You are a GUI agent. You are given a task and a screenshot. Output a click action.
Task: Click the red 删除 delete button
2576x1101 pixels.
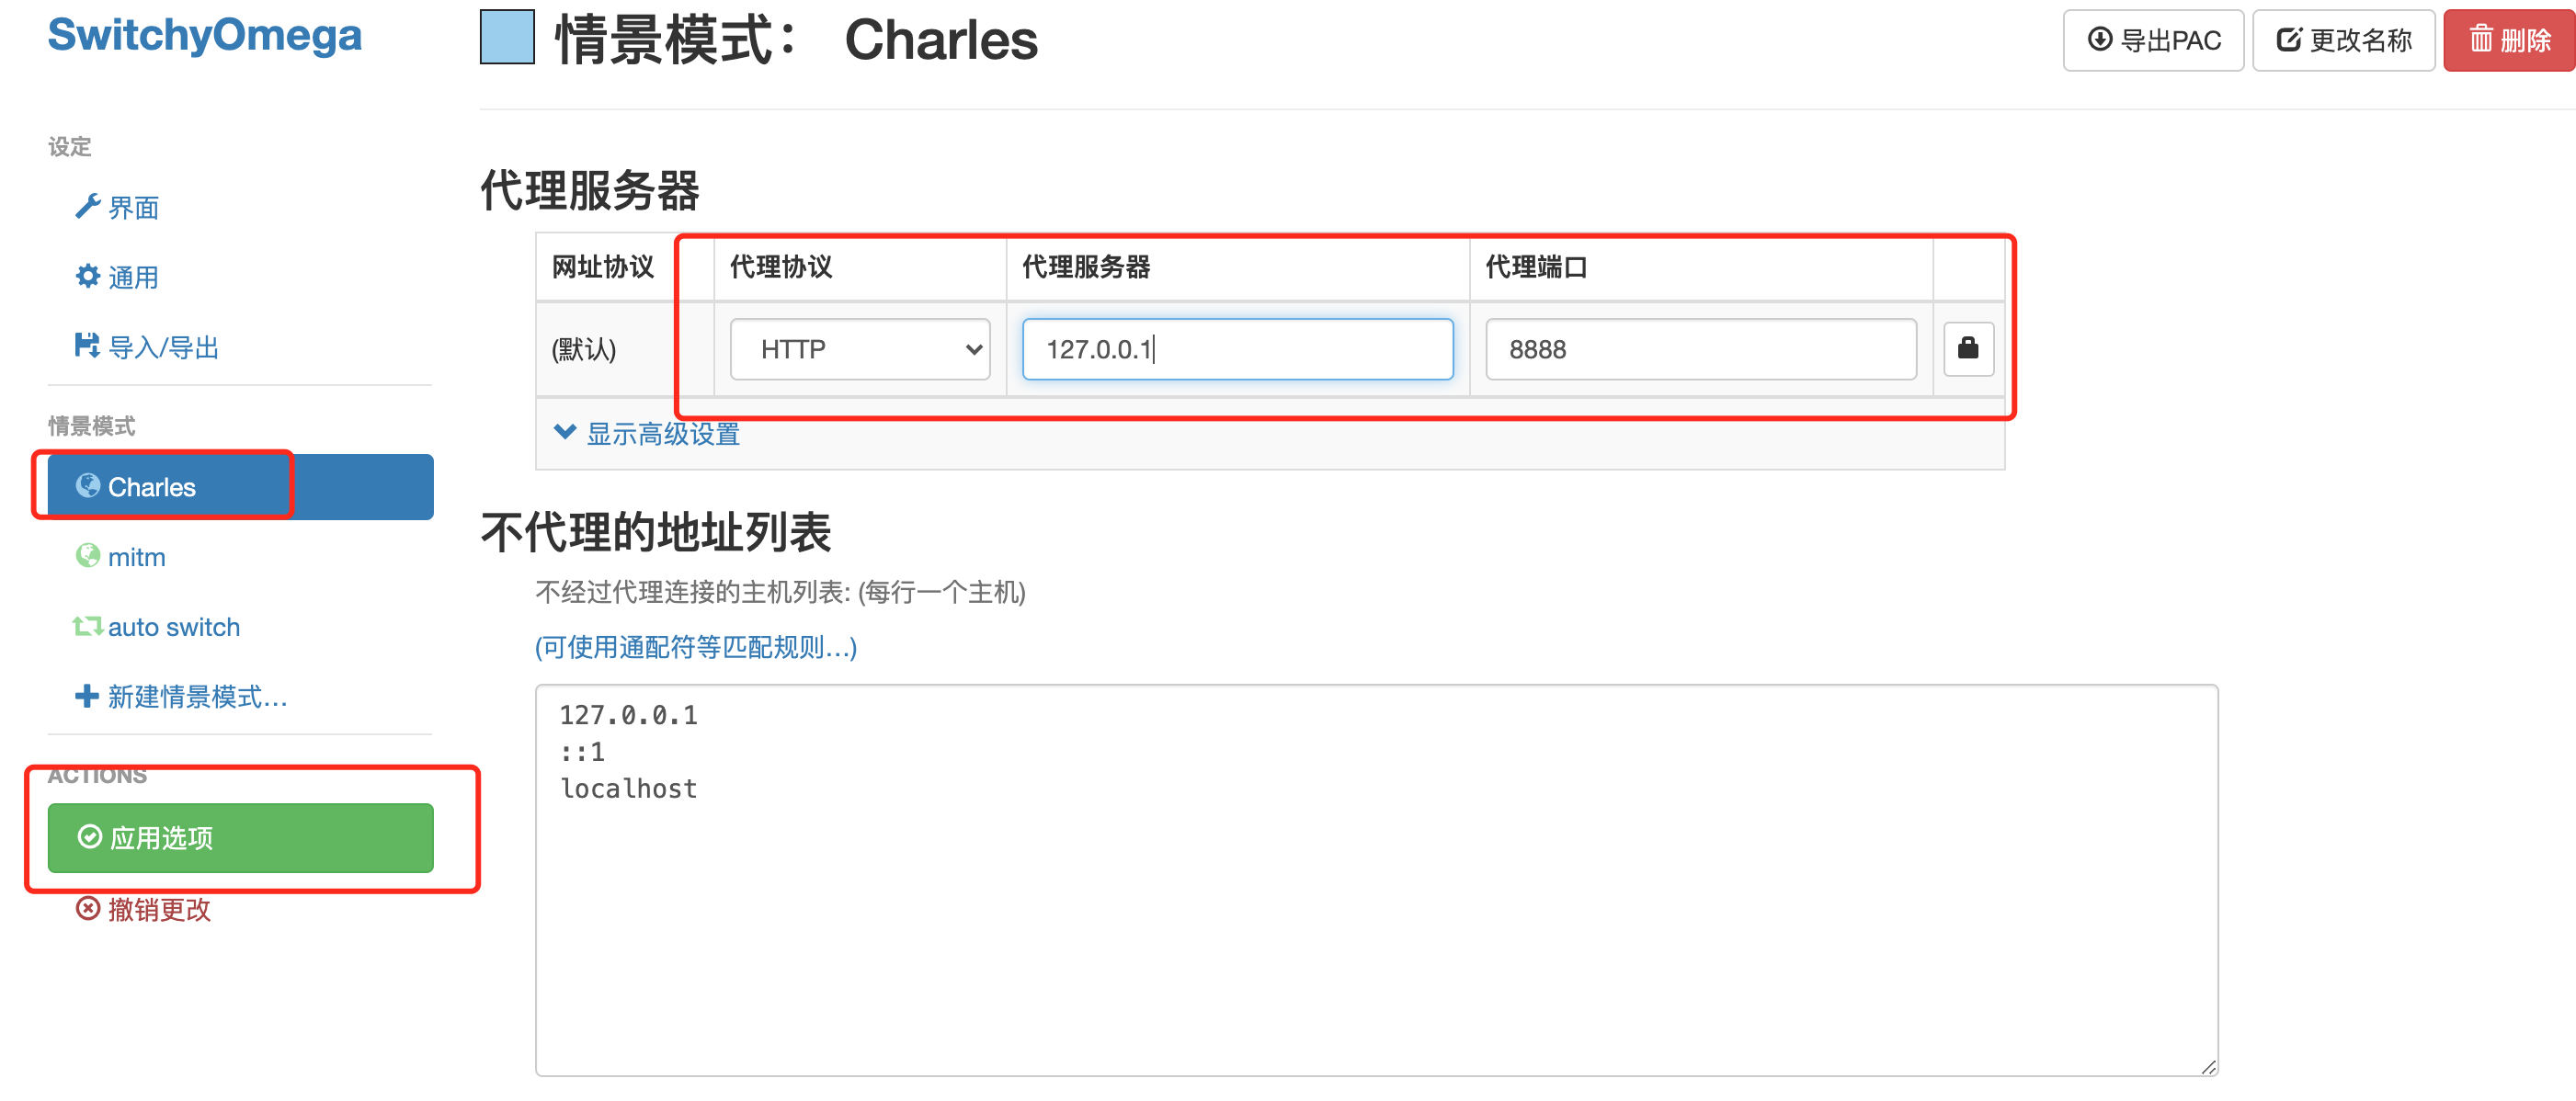[x=2508, y=40]
